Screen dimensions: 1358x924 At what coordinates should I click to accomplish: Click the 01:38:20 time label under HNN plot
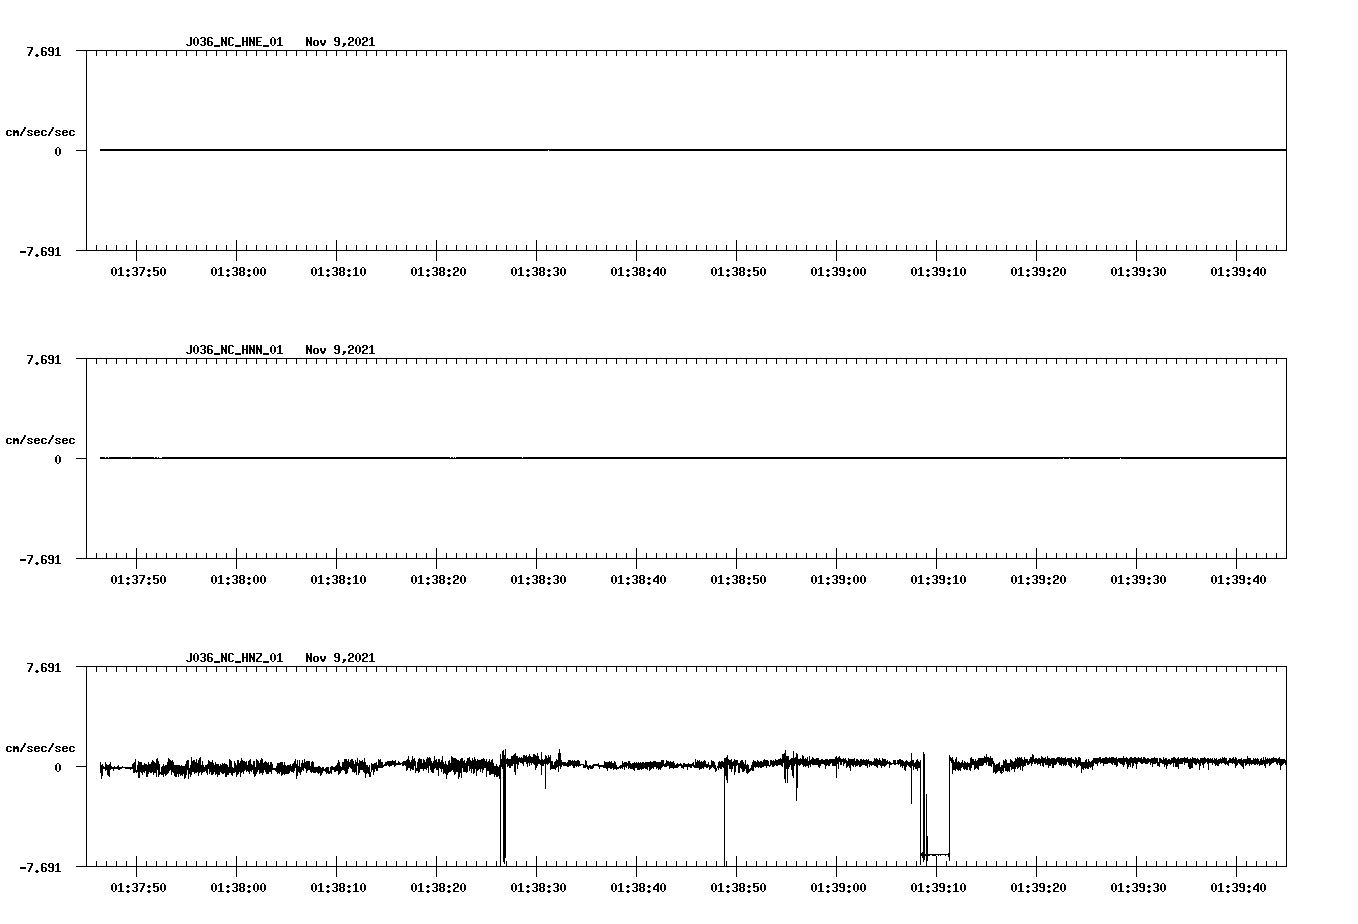pos(438,580)
